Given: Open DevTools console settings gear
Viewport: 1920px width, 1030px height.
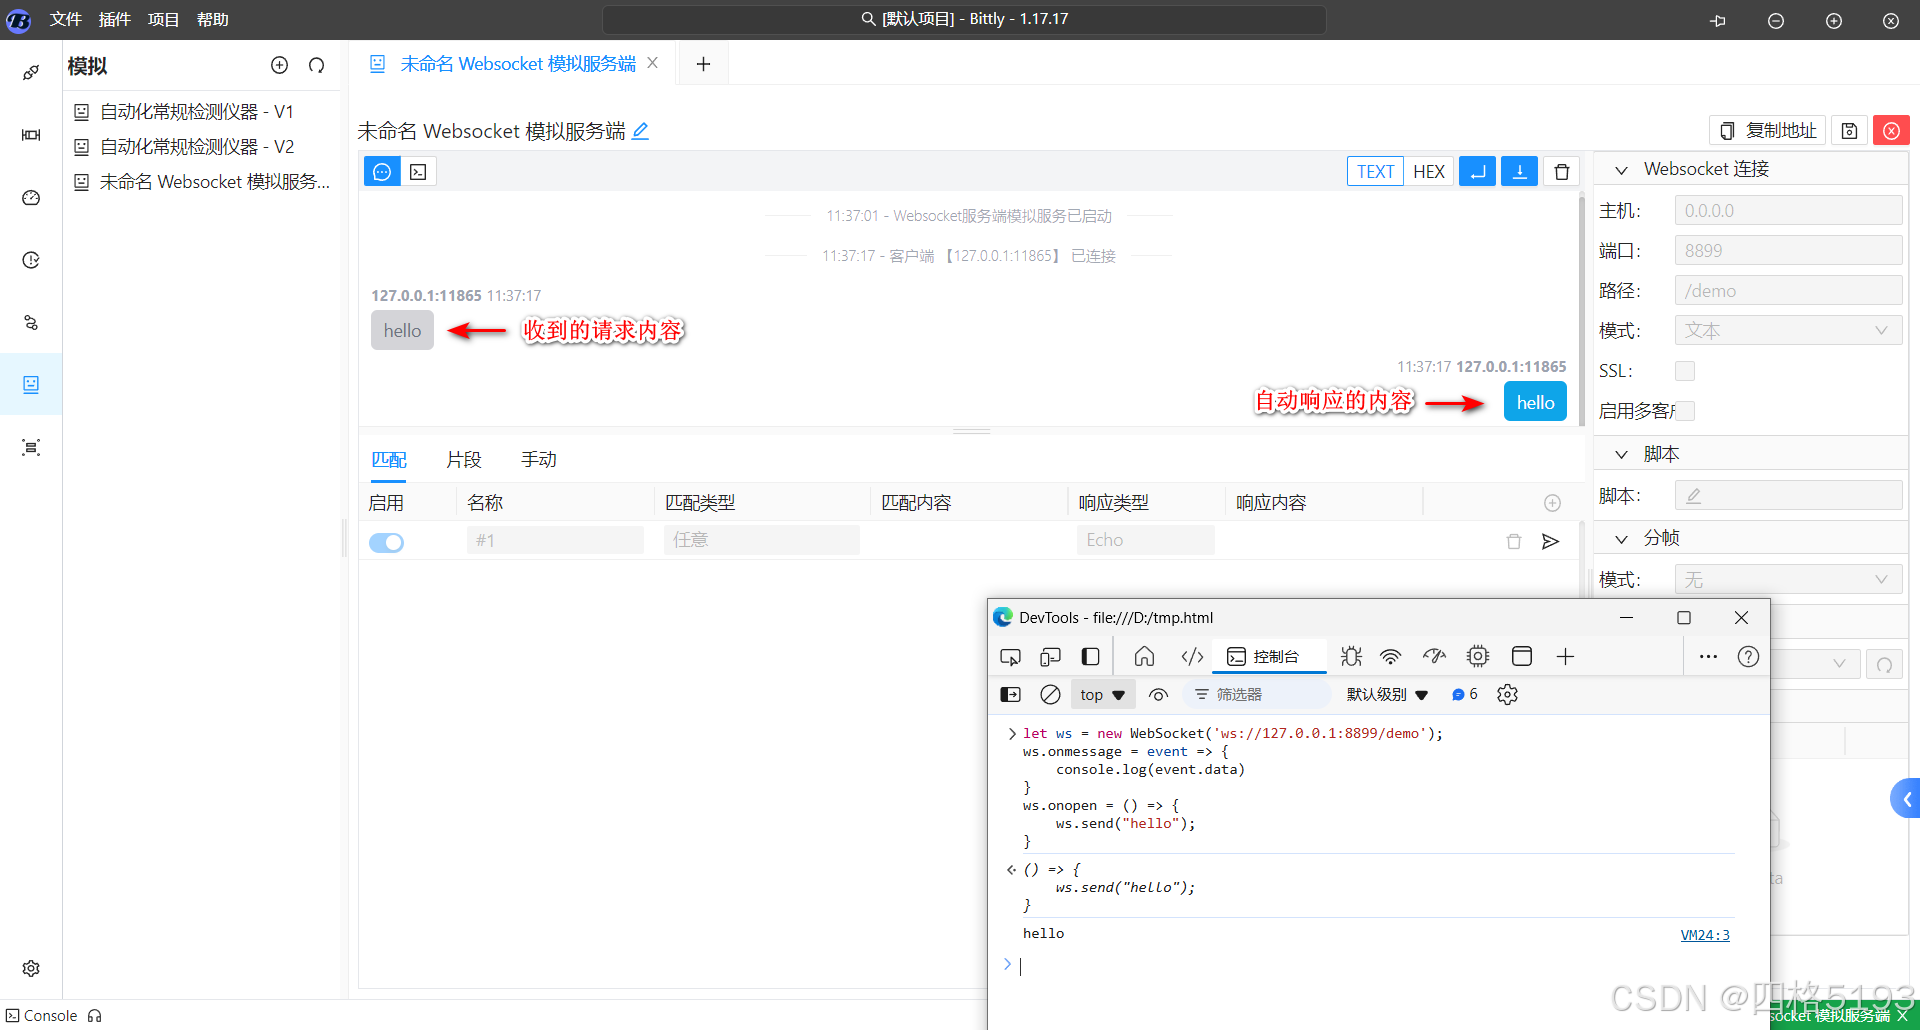Looking at the screenshot, I should pyautogui.click(x=1507, y=694).
